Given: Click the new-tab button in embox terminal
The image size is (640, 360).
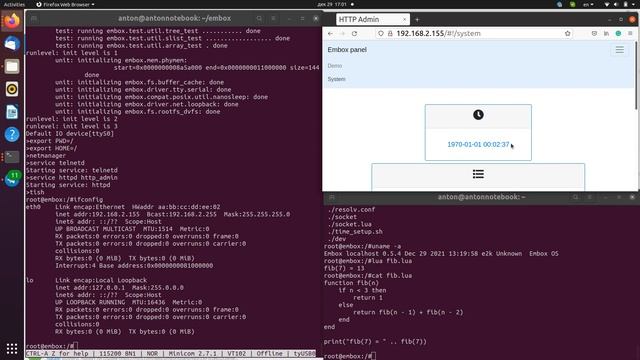Looking at the screenshot, I should coord(34,18).
